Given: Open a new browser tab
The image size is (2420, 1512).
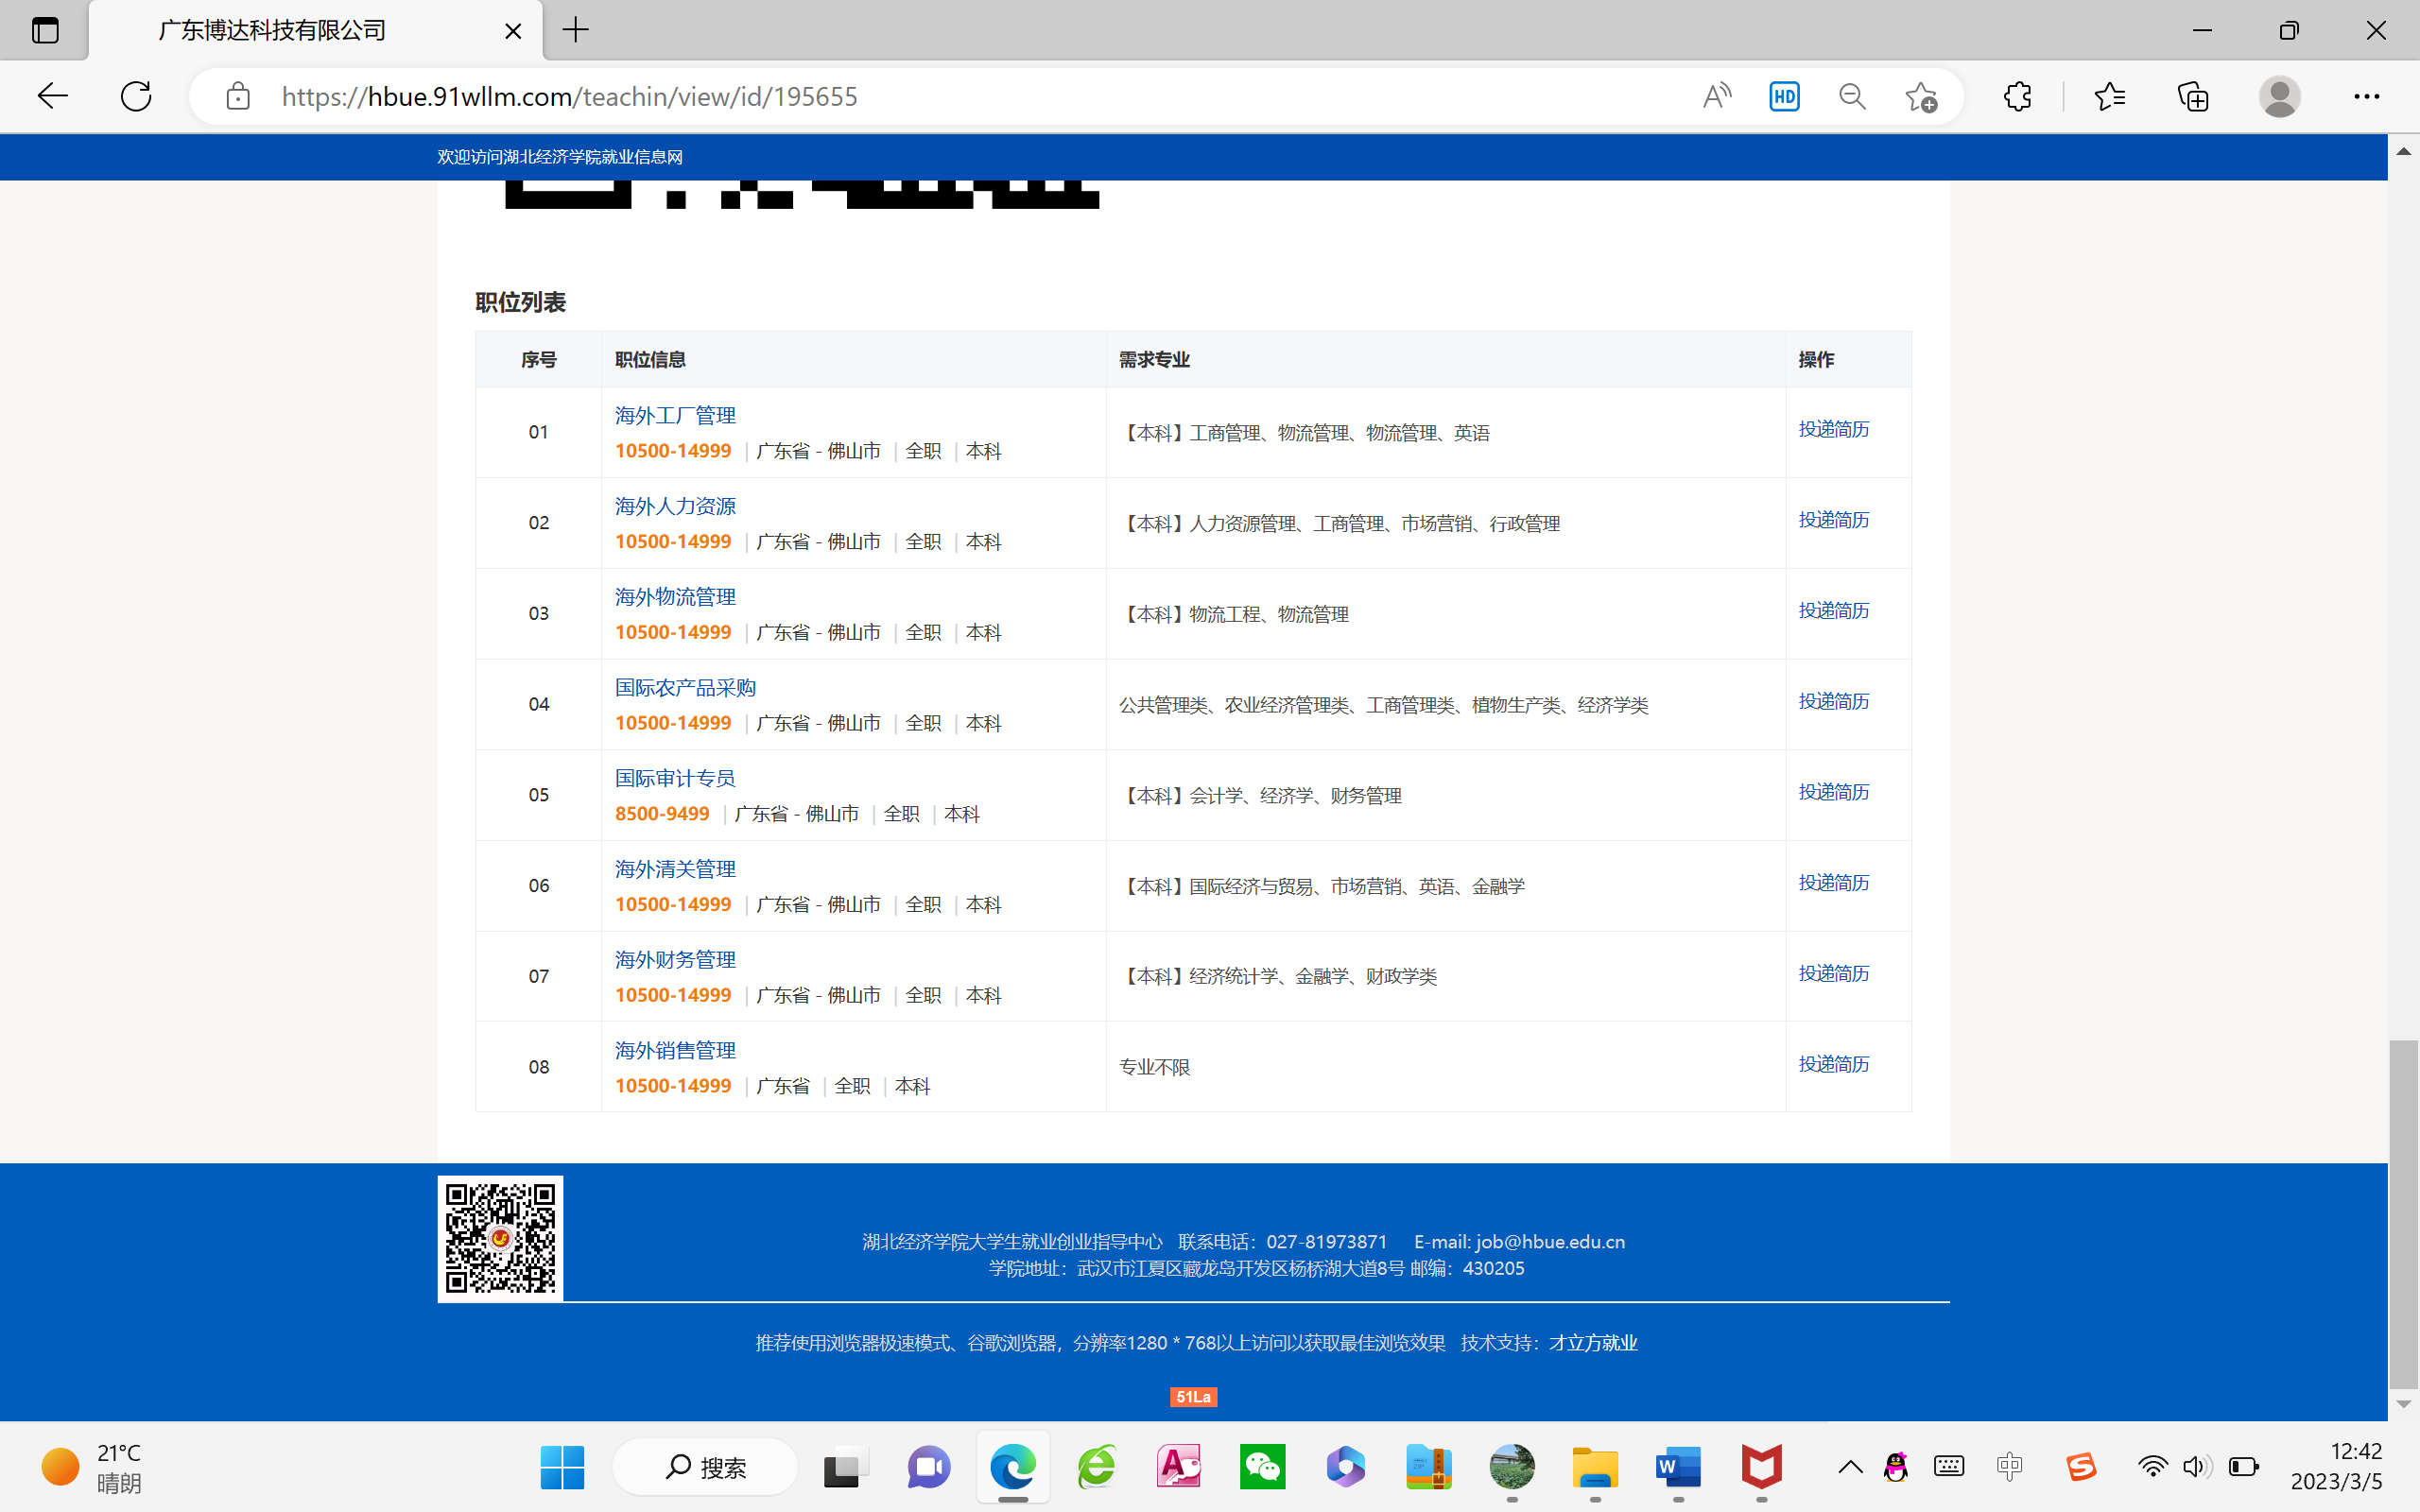Looking at the screenshot, I should pos(576,30).
